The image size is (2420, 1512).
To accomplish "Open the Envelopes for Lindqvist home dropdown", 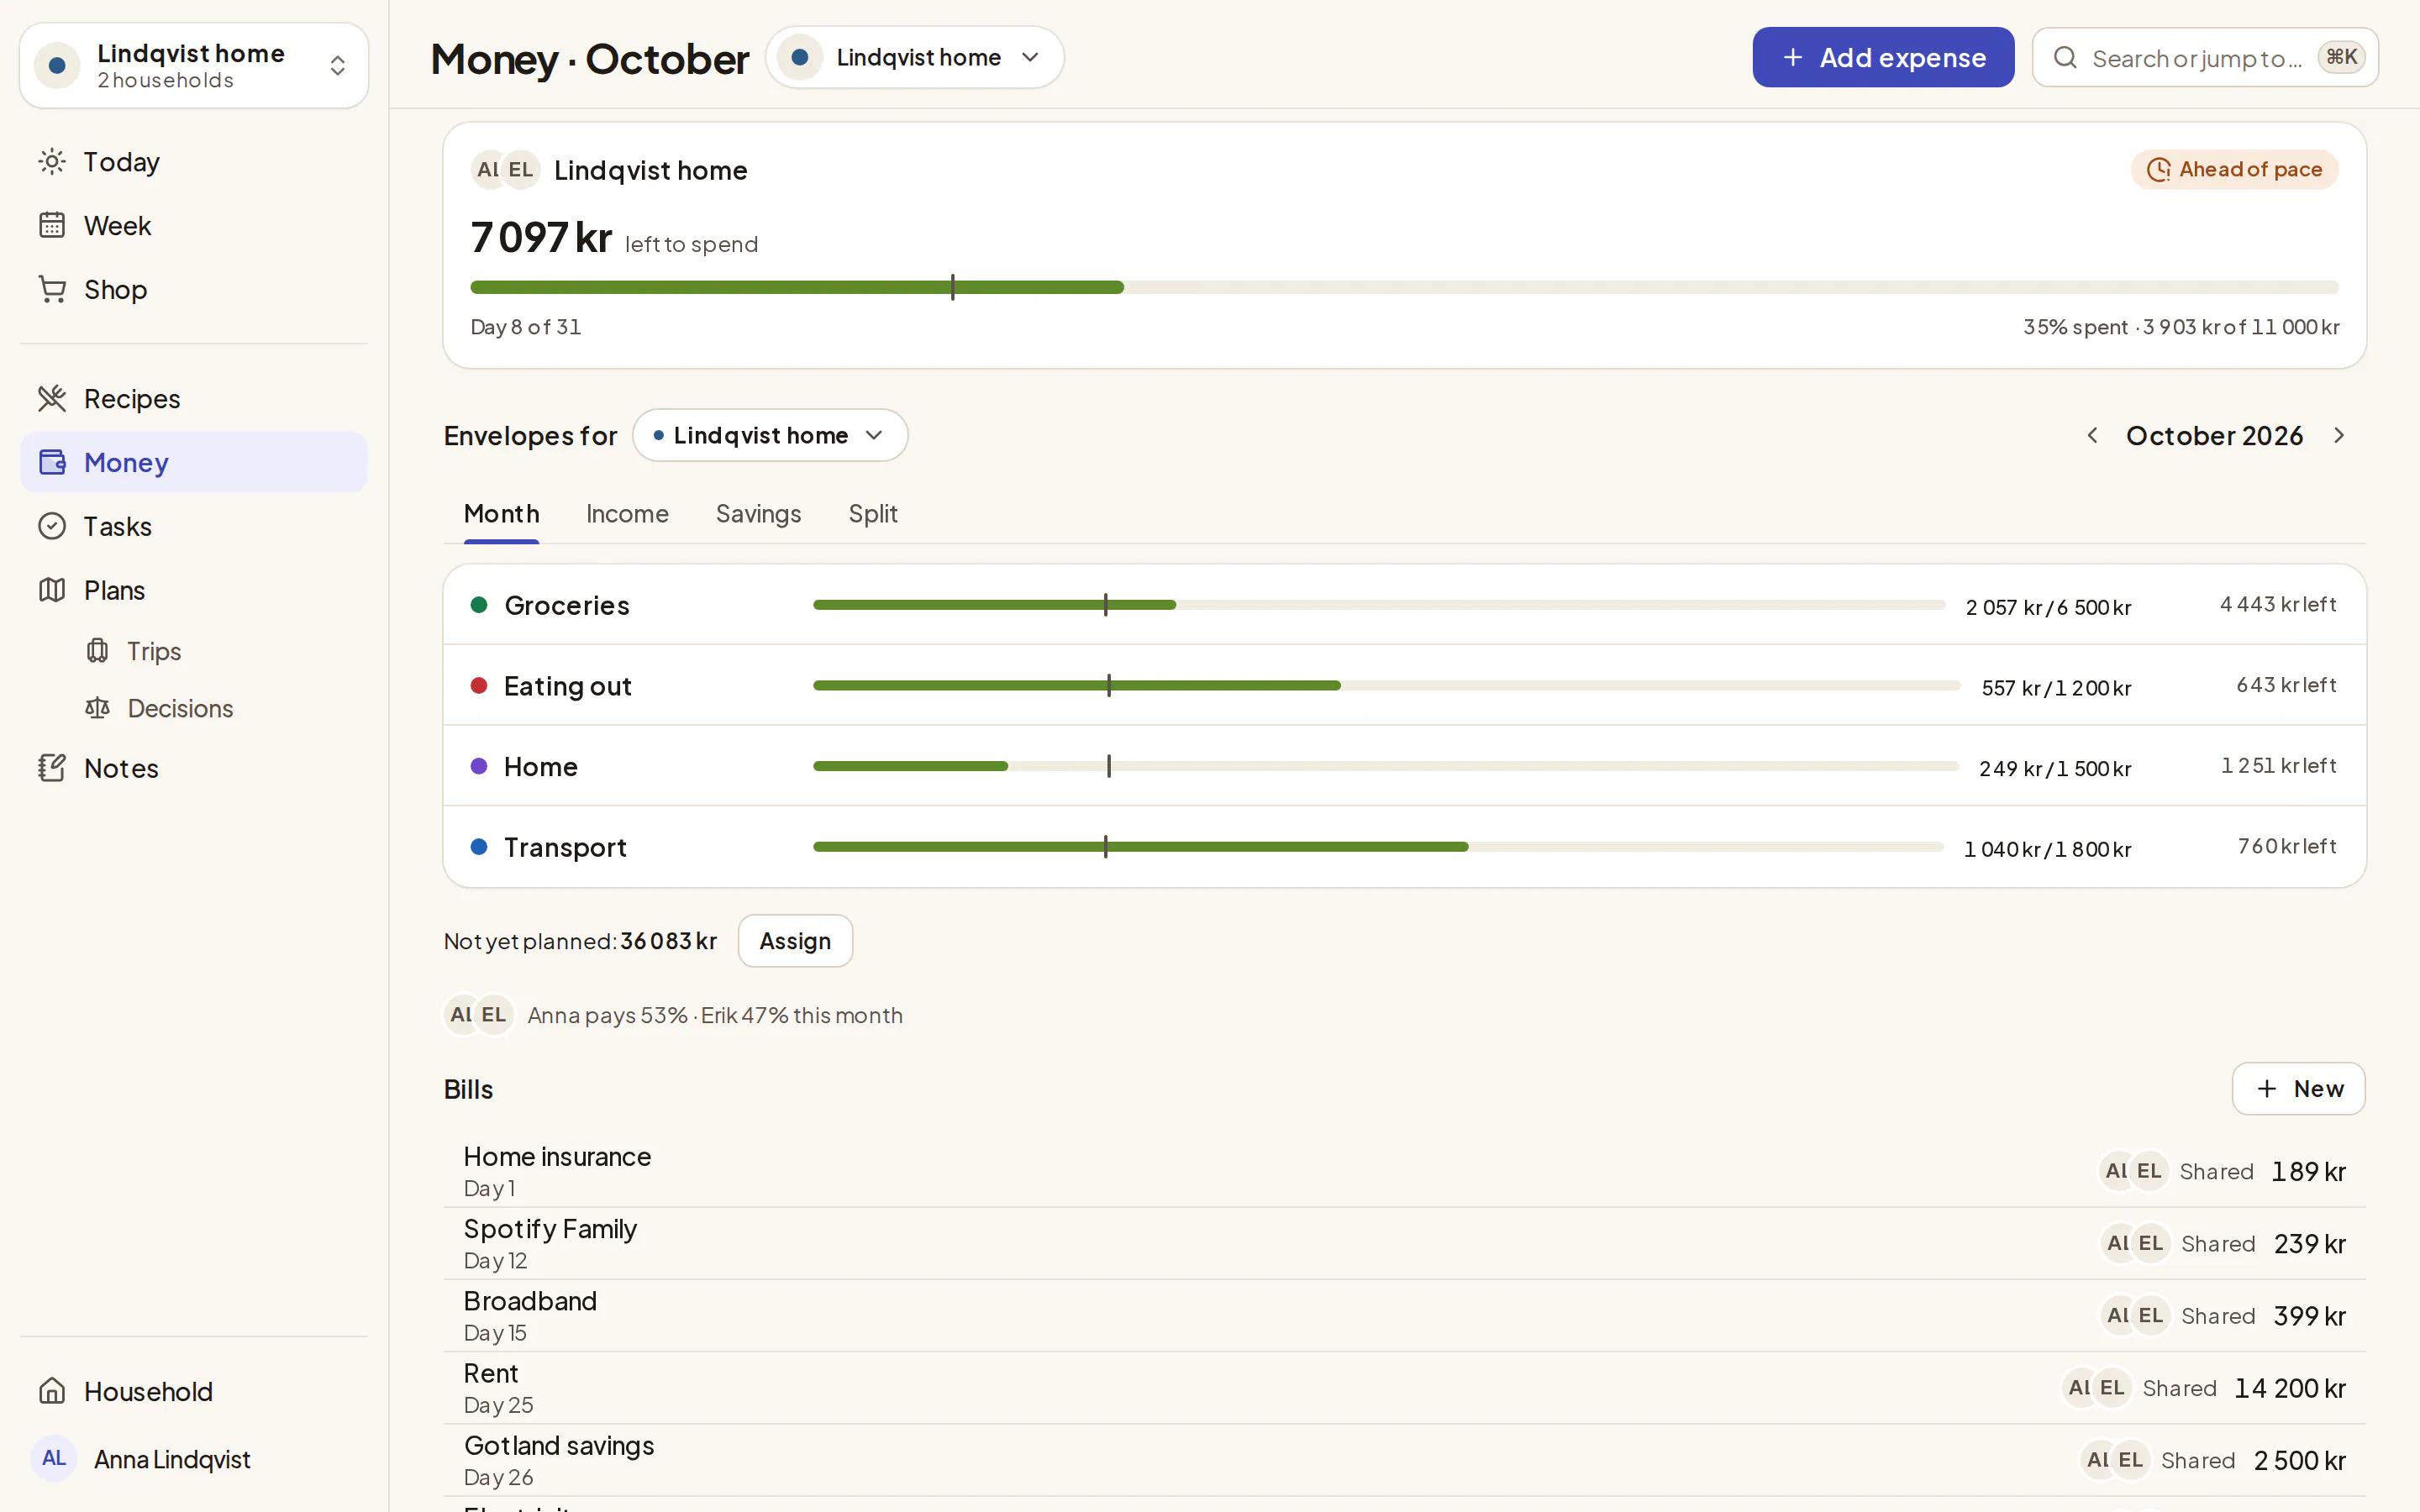I will pos(770,435).
